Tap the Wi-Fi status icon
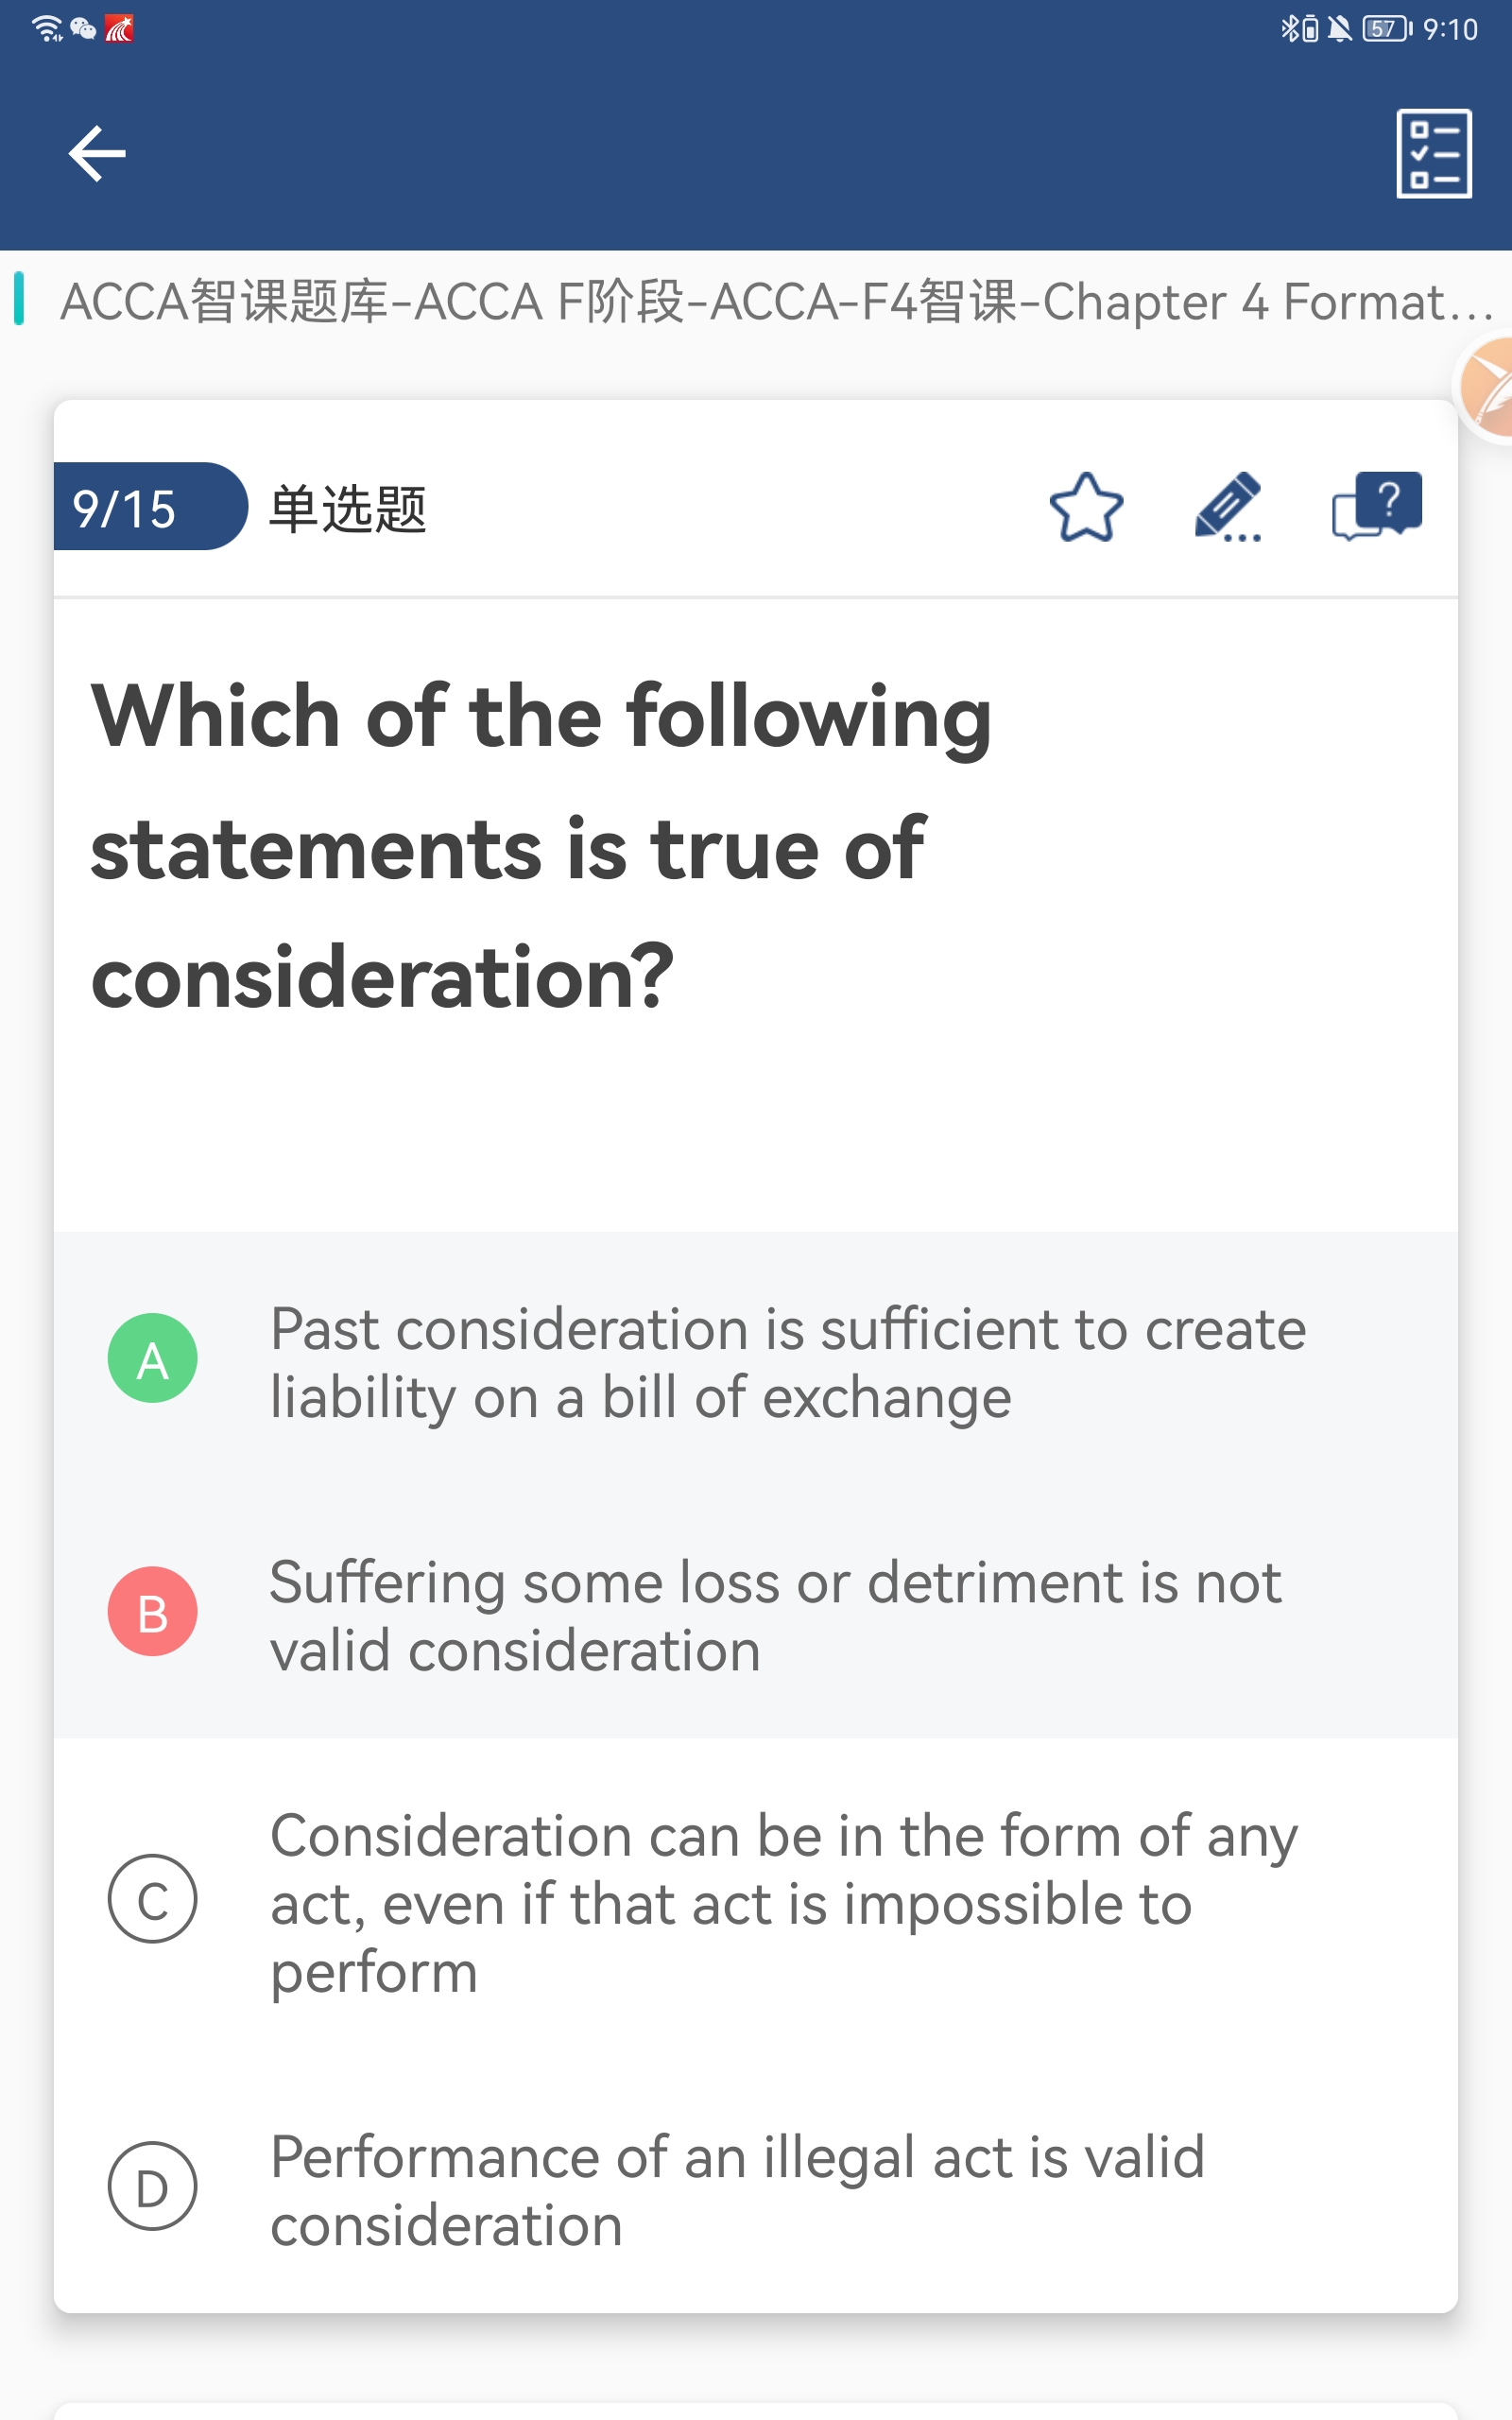 coord(47,29)
